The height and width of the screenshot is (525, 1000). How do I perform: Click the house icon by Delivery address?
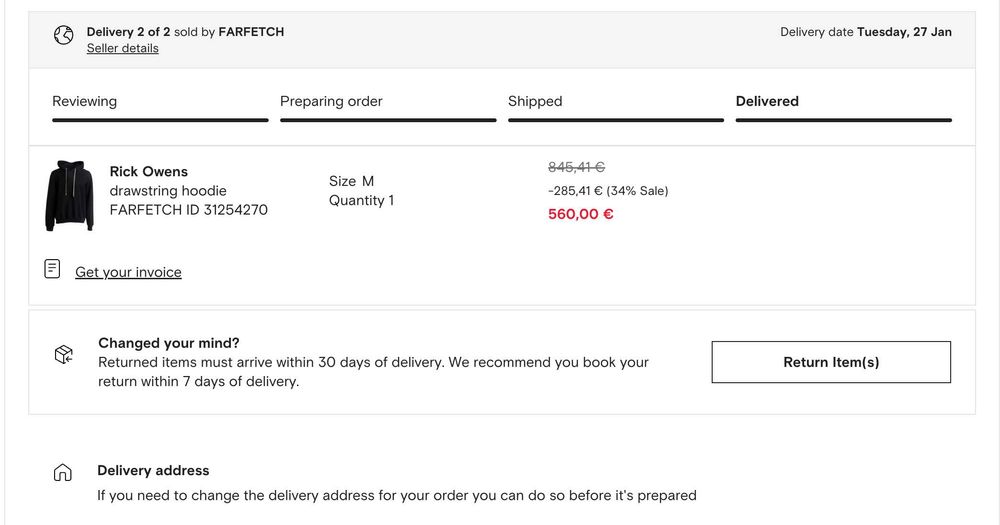pos(62,472)
